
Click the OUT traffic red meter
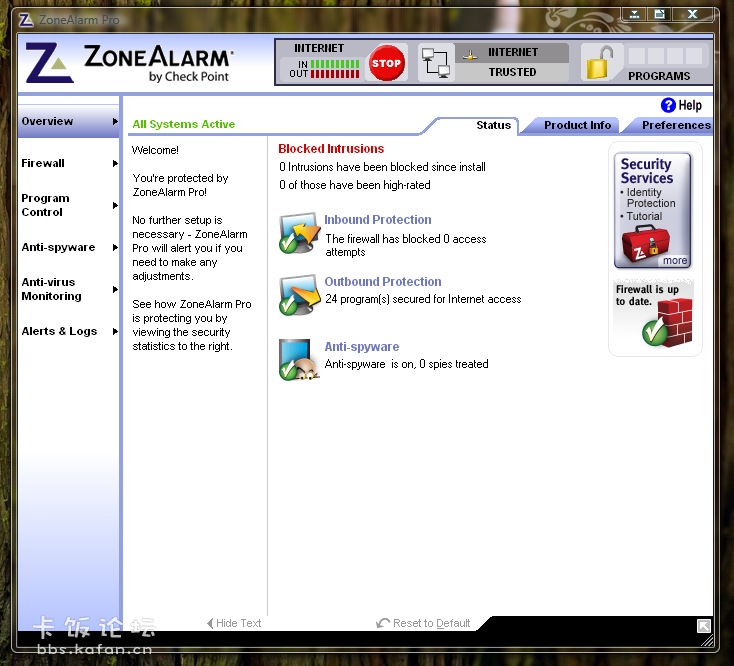(x=335, y=73)
